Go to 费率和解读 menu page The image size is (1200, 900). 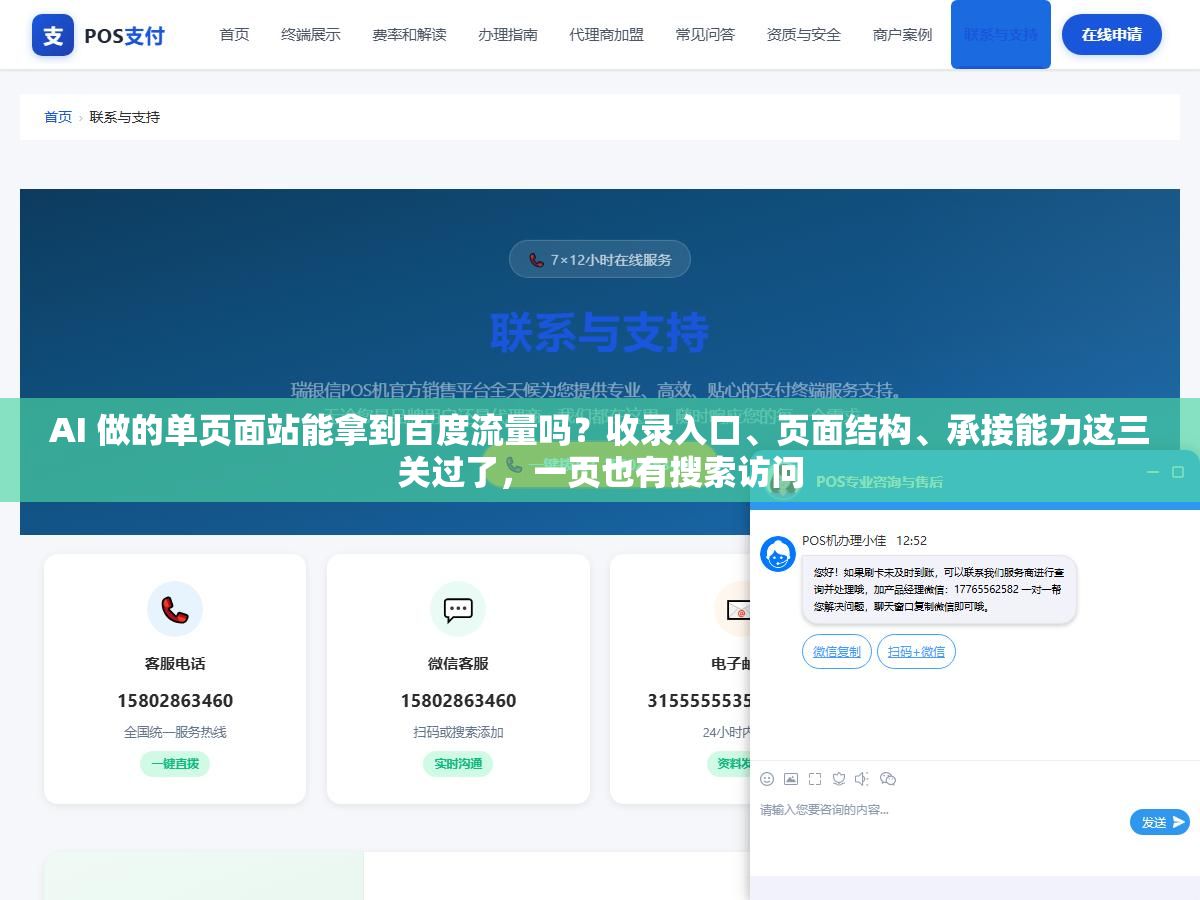pyautogui.click(x=409, y=34)
